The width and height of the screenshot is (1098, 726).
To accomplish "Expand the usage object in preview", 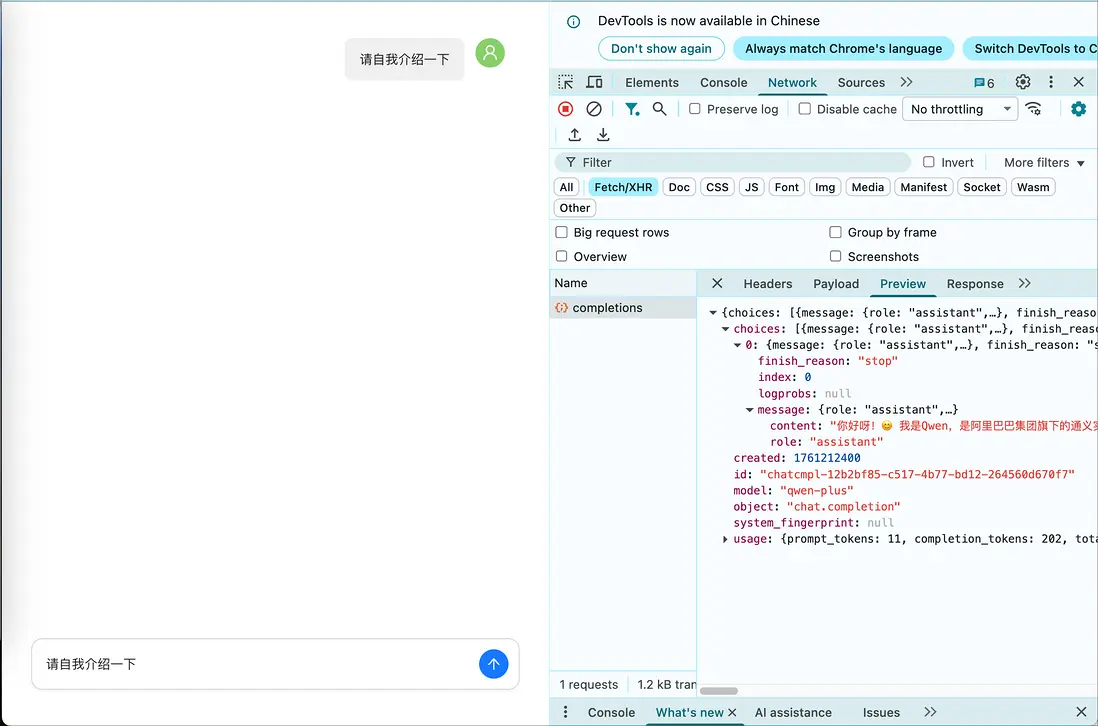I will [x=726, y=539].
